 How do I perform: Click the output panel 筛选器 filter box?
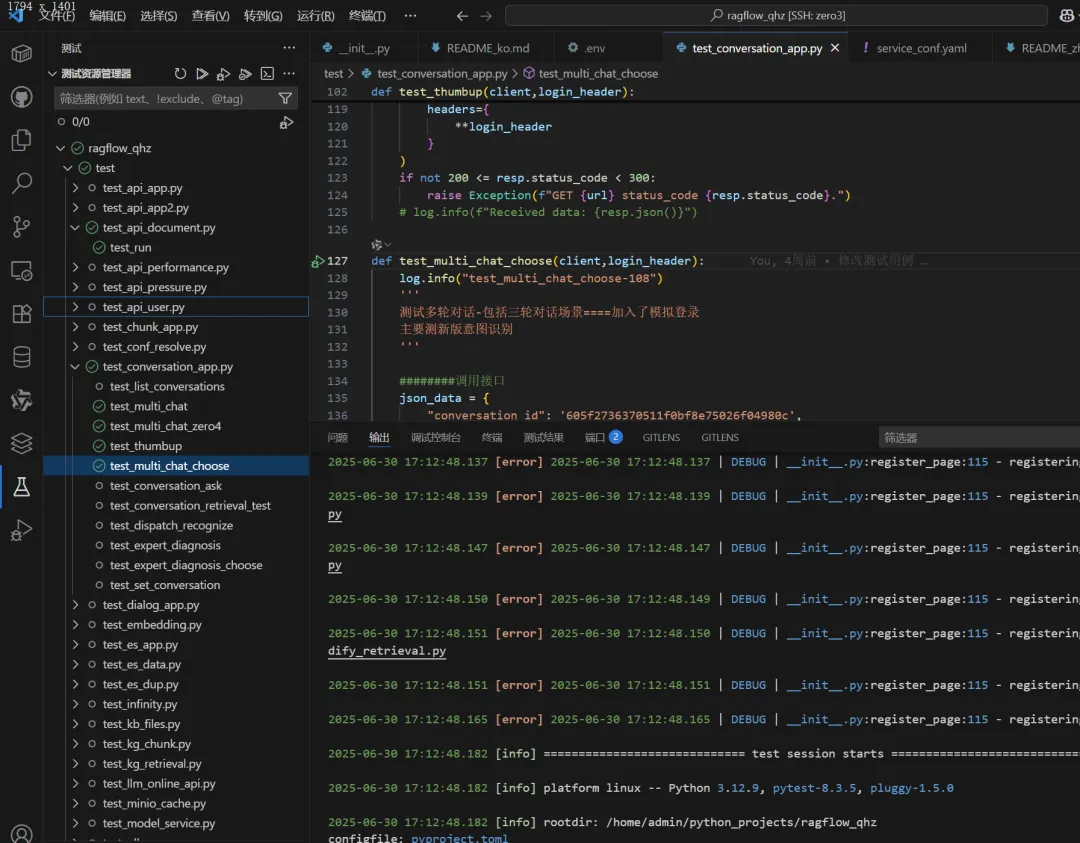pos(979,437)
